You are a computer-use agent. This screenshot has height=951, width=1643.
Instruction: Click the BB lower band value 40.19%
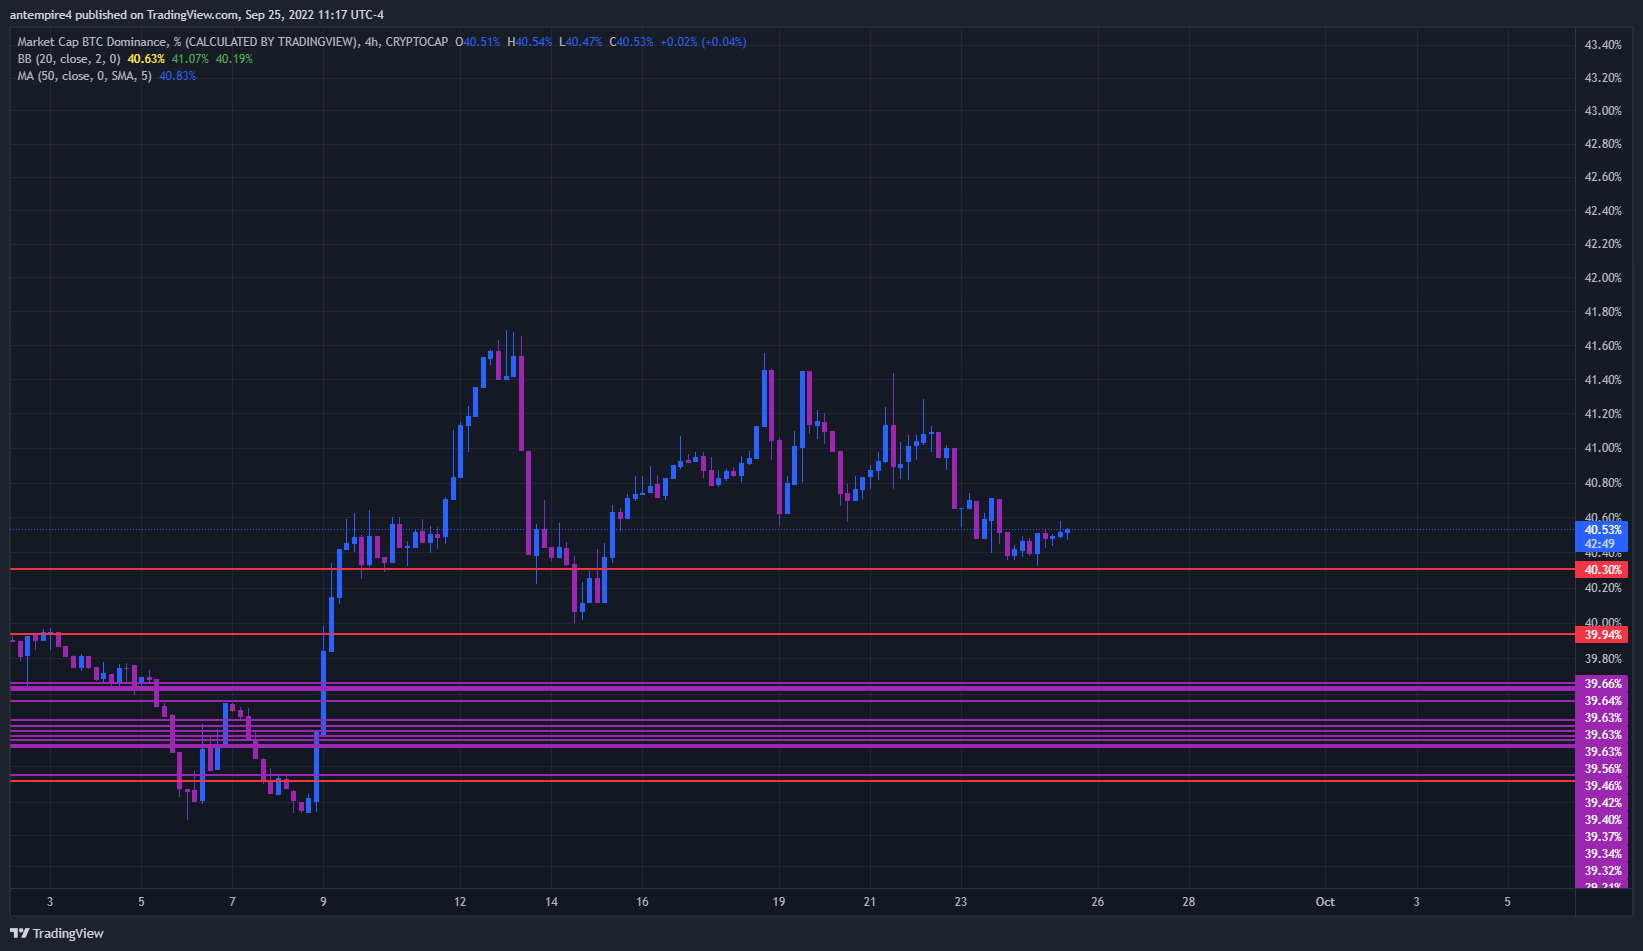pos(234,59)
